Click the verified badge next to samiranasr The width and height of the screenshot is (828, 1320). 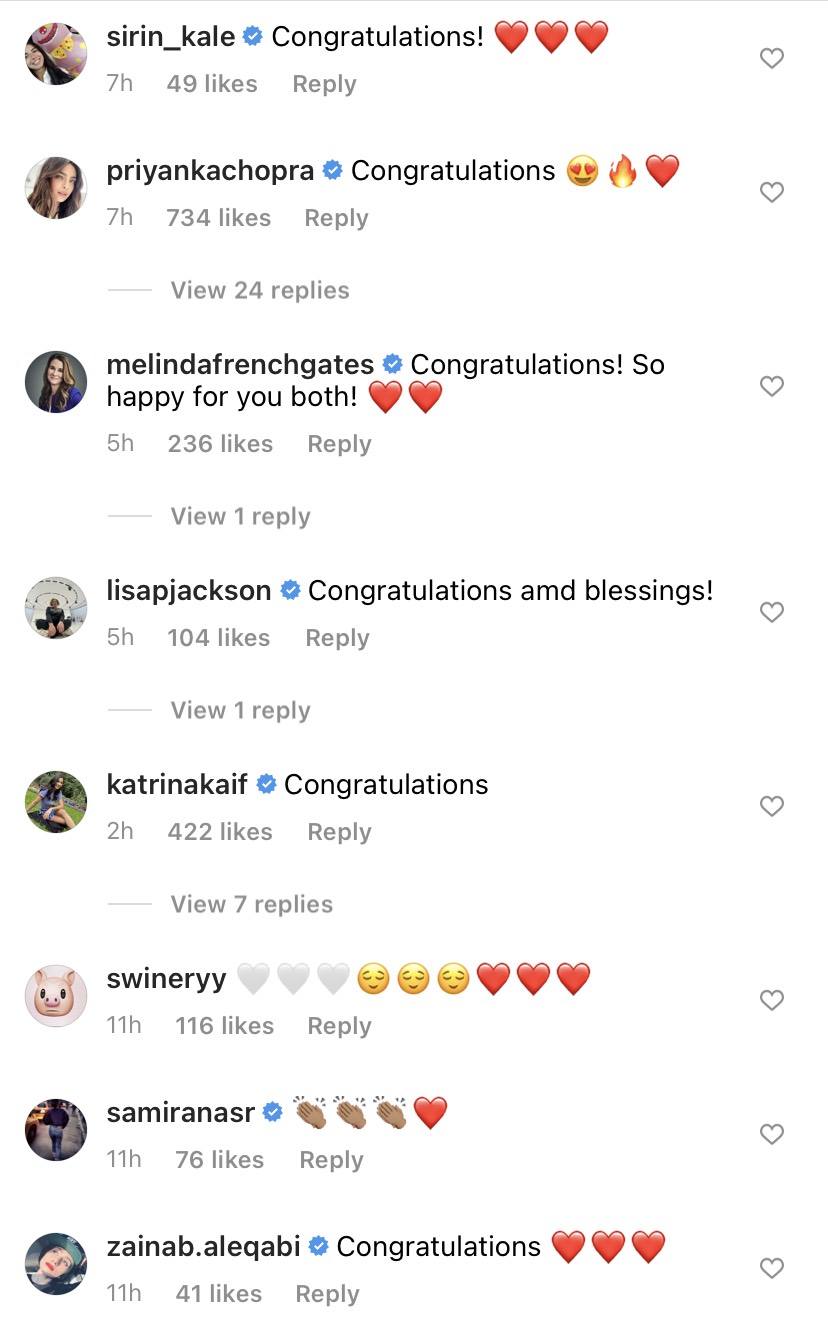click(x=271, y=1110)
